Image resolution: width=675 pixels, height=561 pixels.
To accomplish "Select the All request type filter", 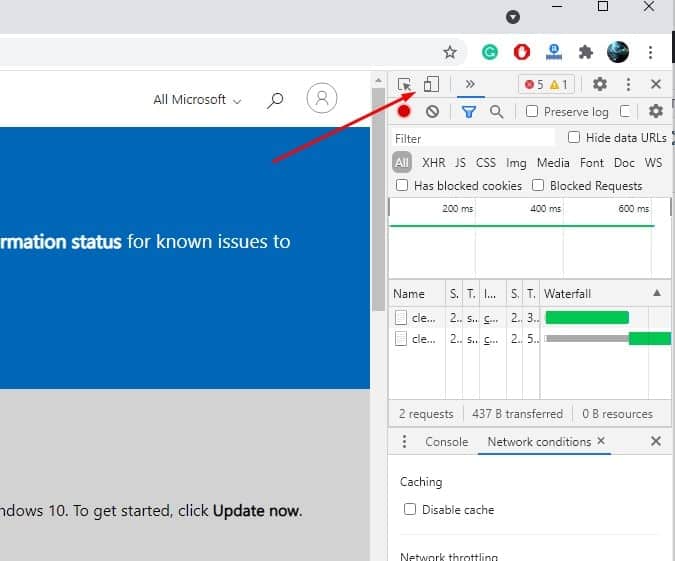I will (x=402, y=163).
